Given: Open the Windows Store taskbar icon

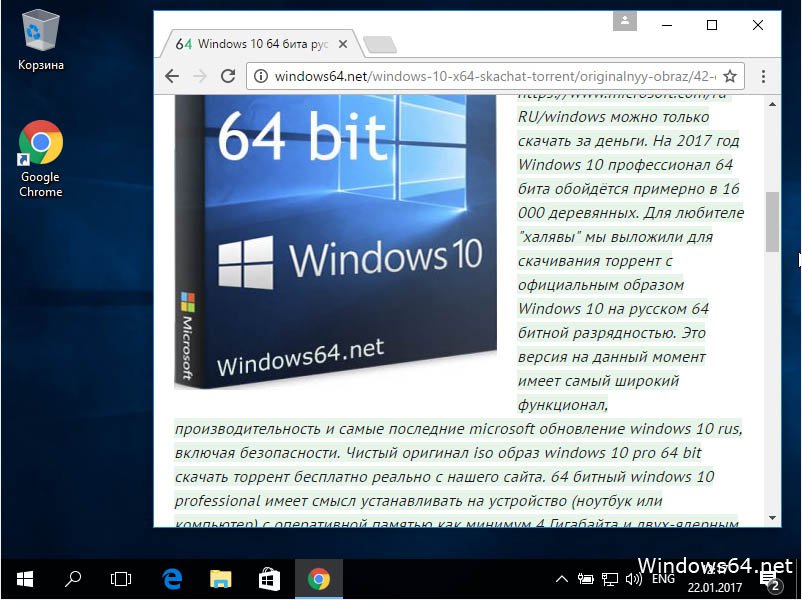Looking at the screenshot, I should [269, 579].
